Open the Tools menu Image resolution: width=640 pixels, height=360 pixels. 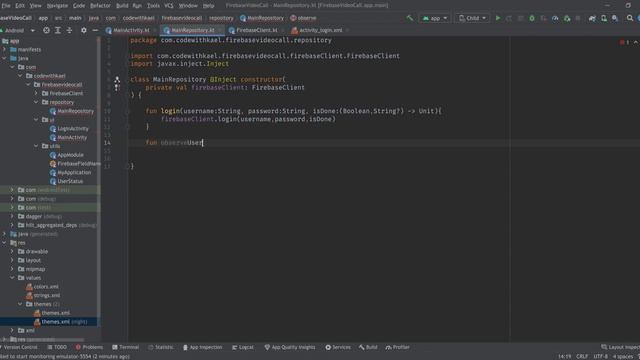[153, 6]
